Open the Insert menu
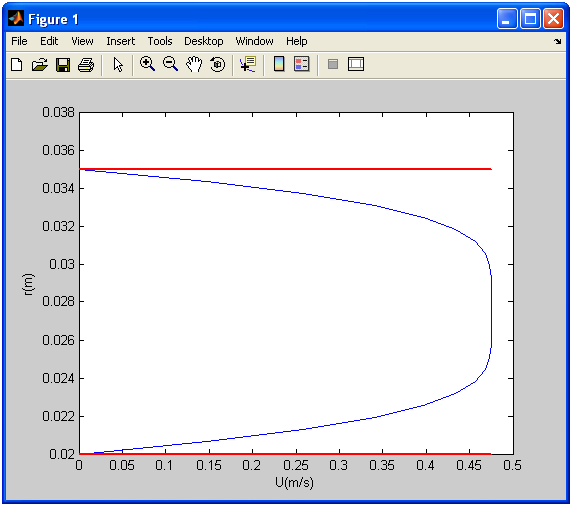This screenshot has height=506, width=573. tap(121, 41)
